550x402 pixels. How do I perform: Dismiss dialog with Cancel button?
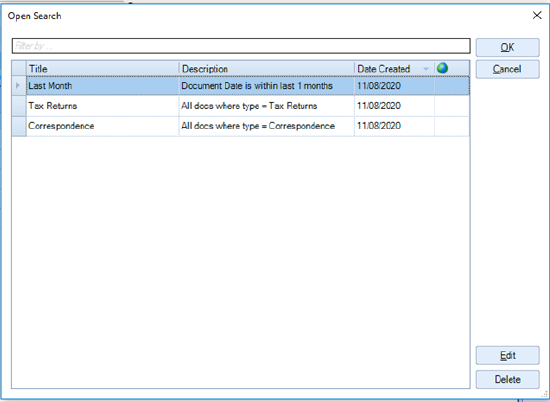tap(507, 69)
